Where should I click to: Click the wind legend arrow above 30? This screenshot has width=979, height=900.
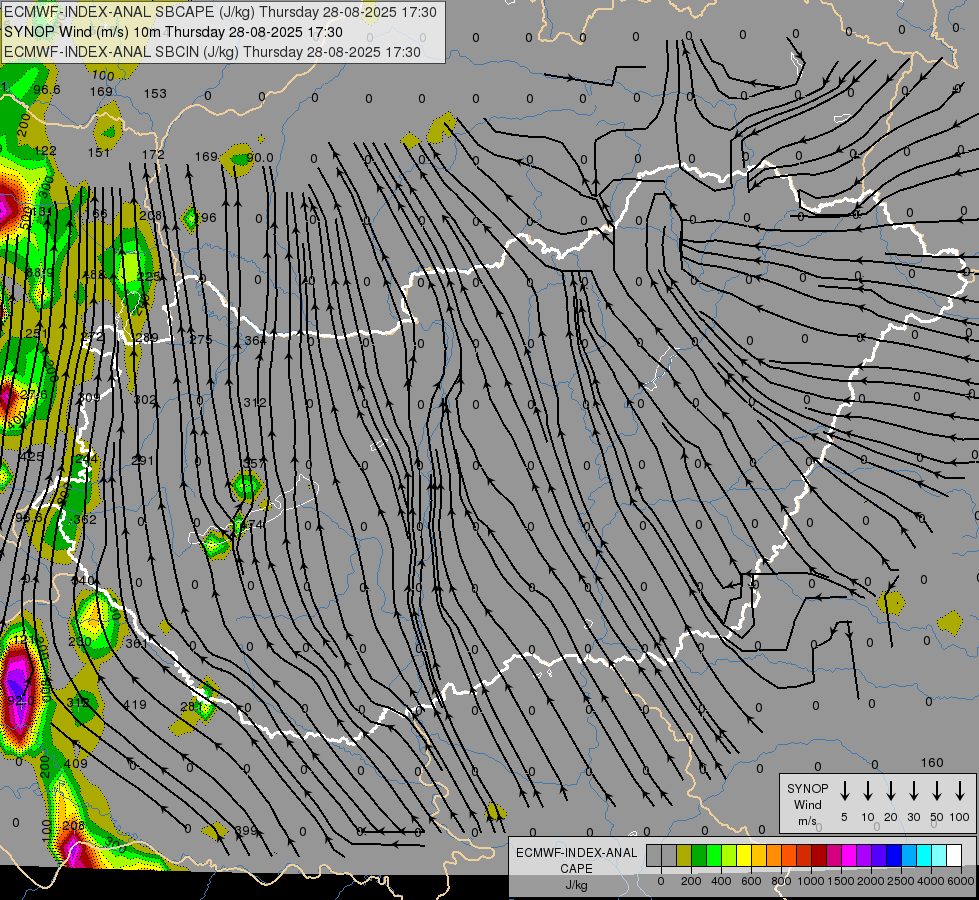point(913,791)
